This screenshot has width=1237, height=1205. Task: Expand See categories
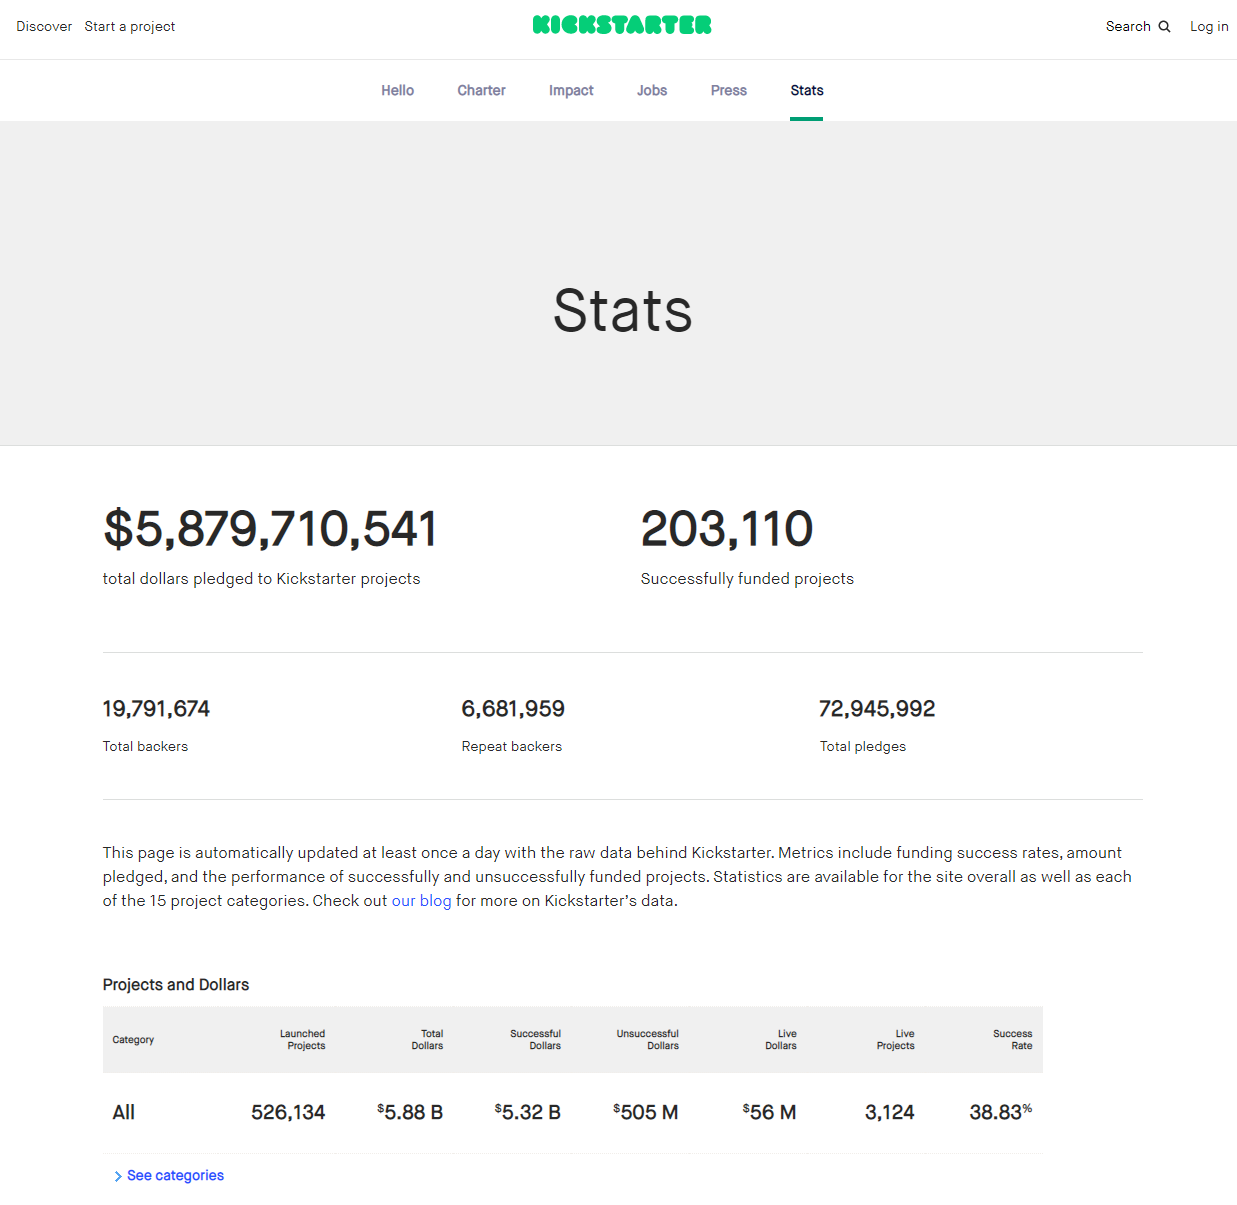coord(169,1176)
